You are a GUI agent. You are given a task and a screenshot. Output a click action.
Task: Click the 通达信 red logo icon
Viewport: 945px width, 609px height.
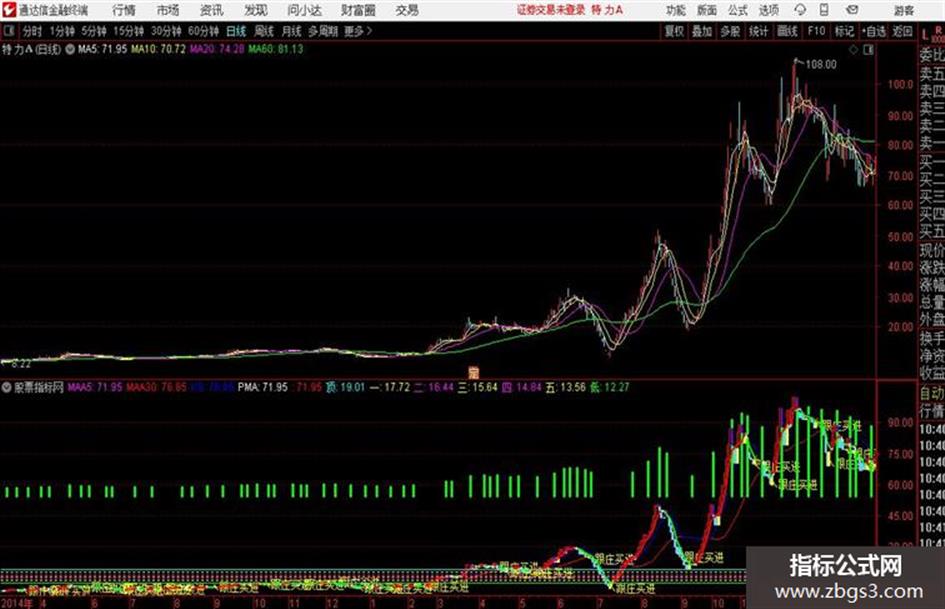click(8, 10)
